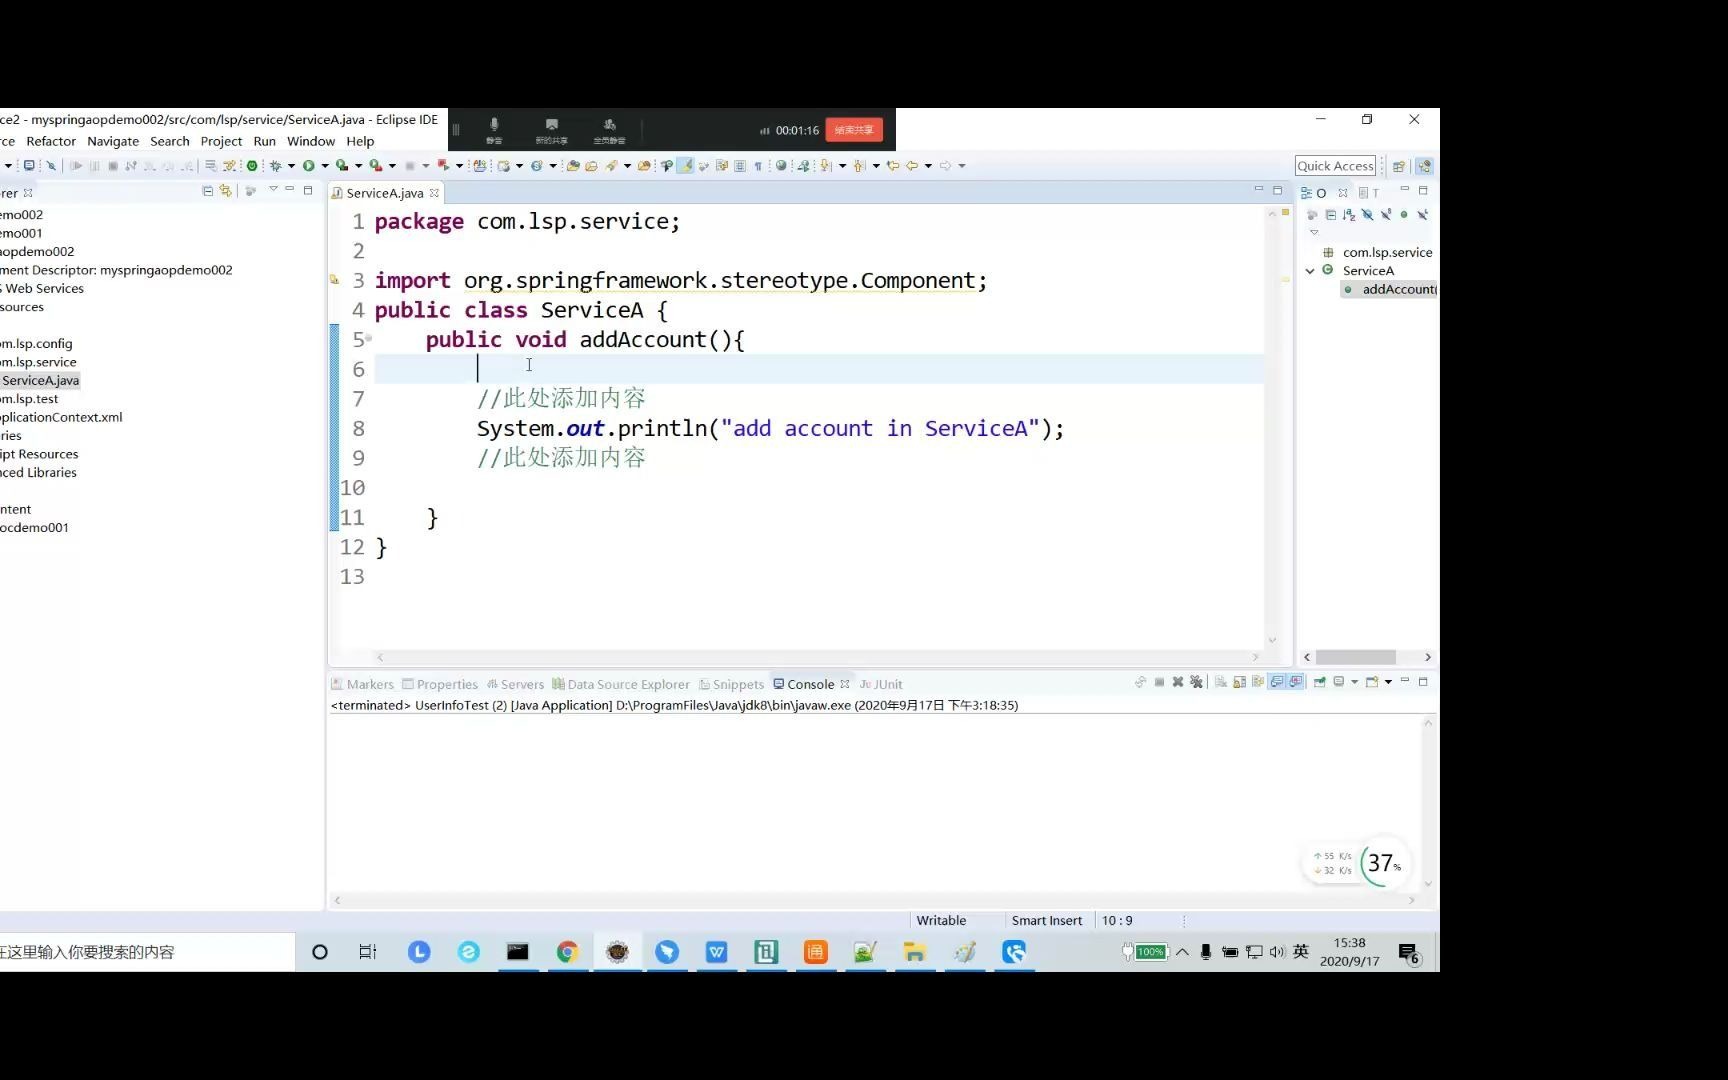Select ServiceA.java in the Project Explorer
Screen dimensions: 1728x1080
tap(40, 381)
